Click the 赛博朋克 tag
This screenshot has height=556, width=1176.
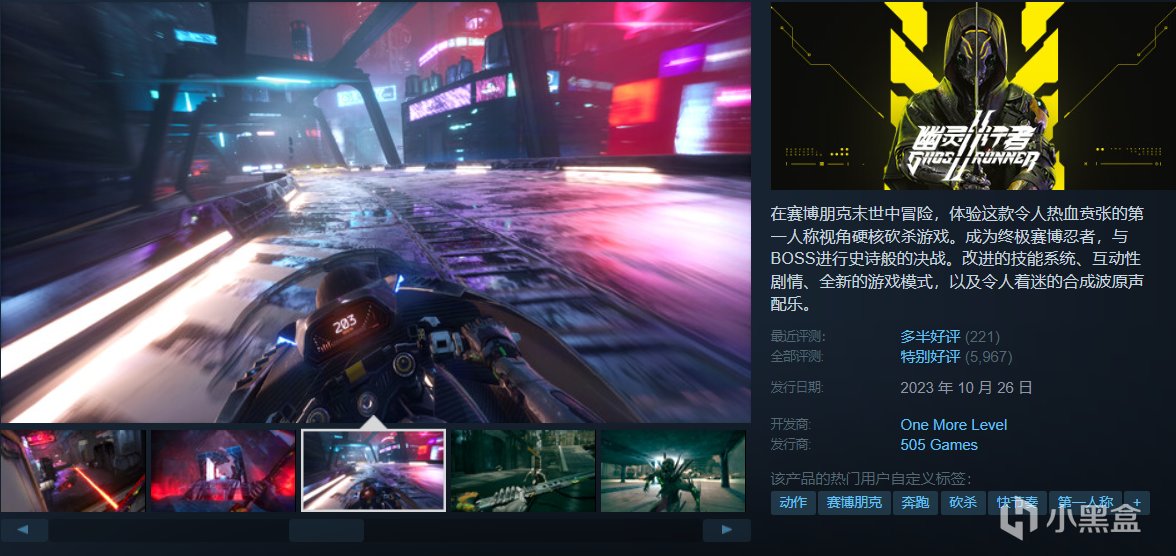click(854, 503)
